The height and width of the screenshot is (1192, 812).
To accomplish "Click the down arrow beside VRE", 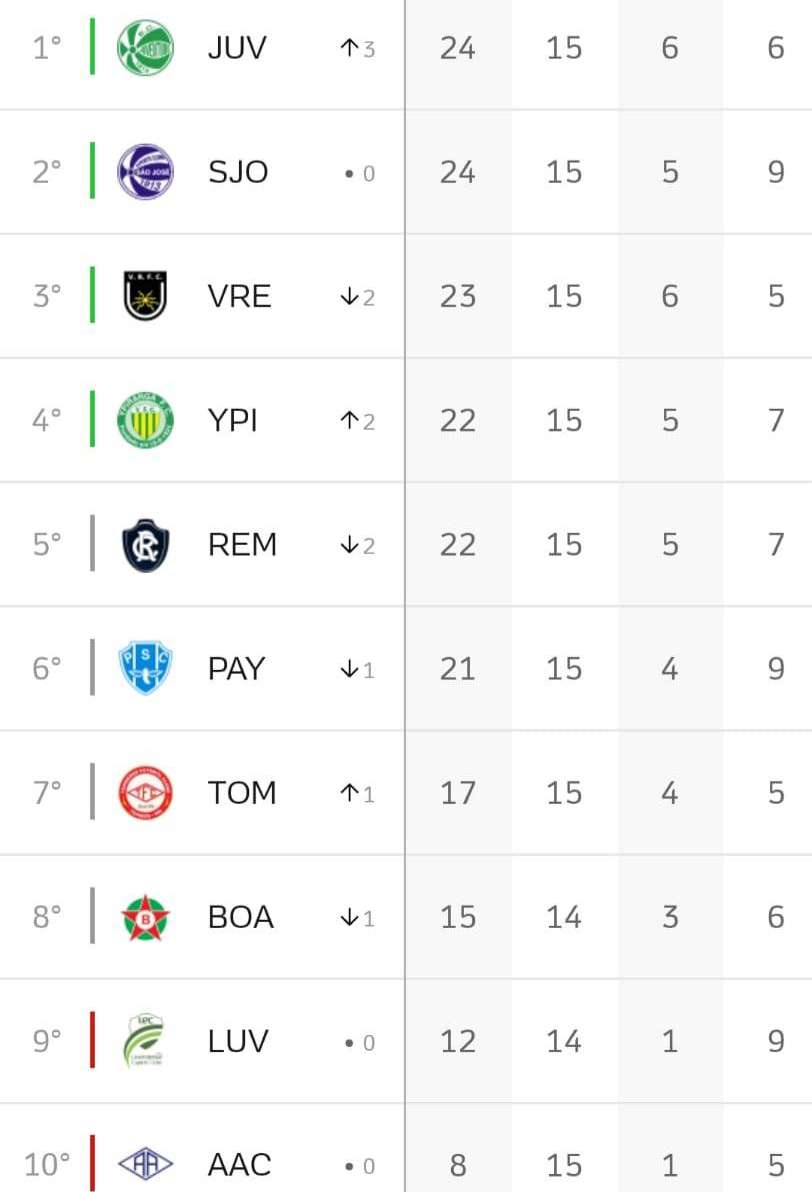I will 349,297.
